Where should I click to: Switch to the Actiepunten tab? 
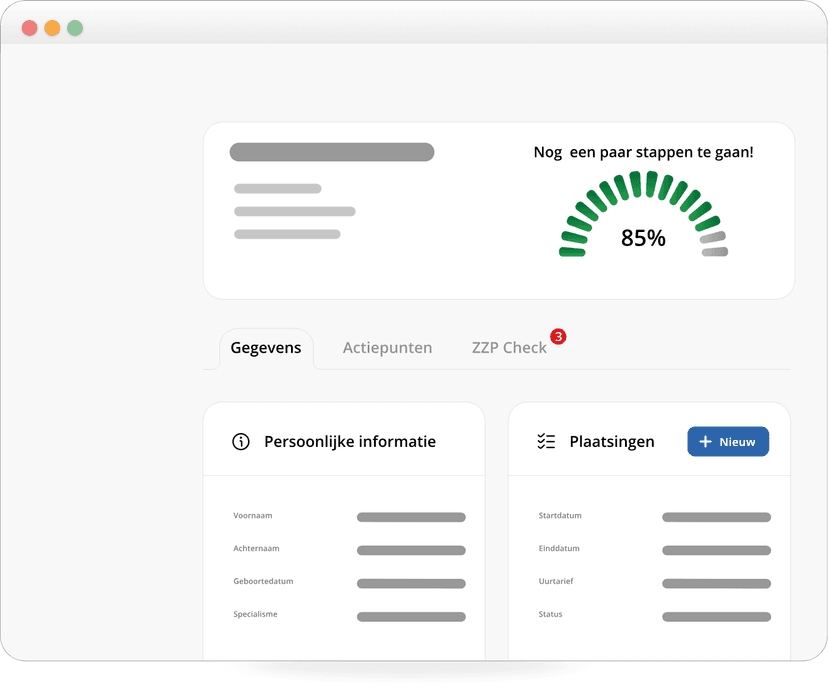387,347
